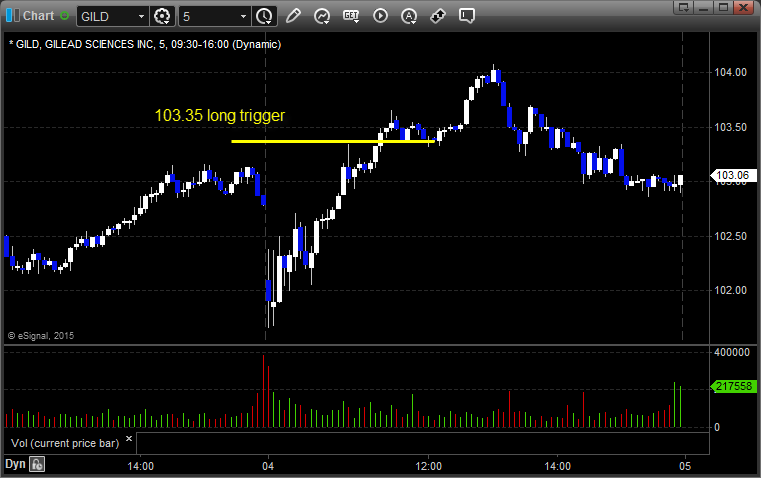Click into the GILD symbol entry field

pos(107,16)
